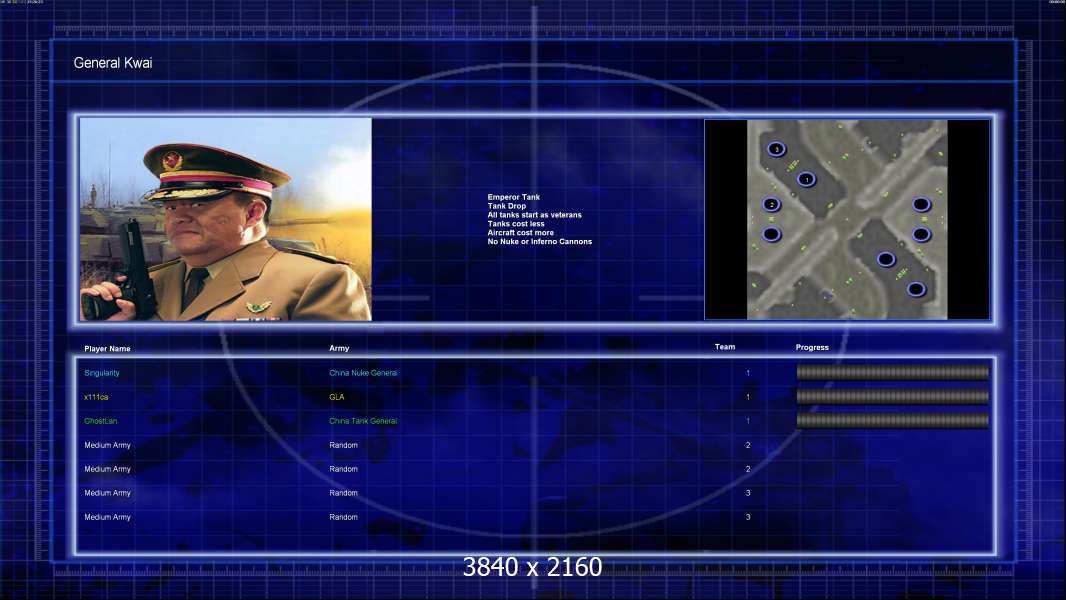The height and width of the screenshot is (600, 1066).
Task: Click x111ca's loading progress bar
Action: pos(893,397)
